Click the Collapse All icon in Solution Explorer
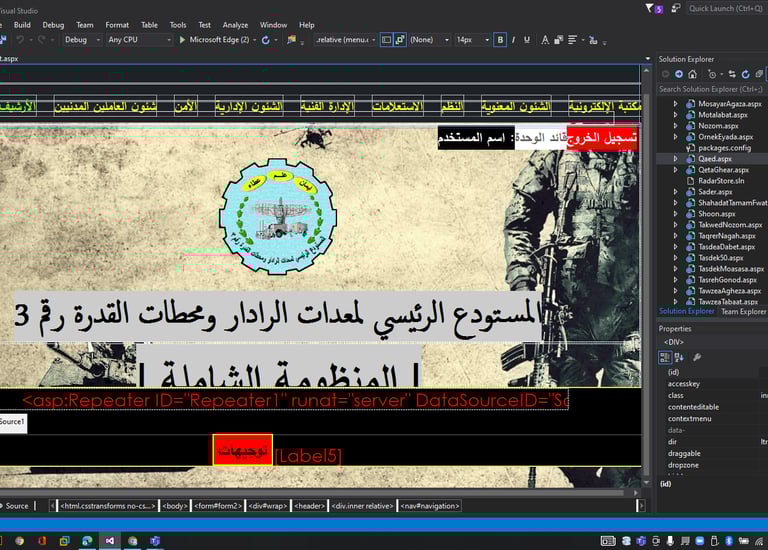 point(759,74)
